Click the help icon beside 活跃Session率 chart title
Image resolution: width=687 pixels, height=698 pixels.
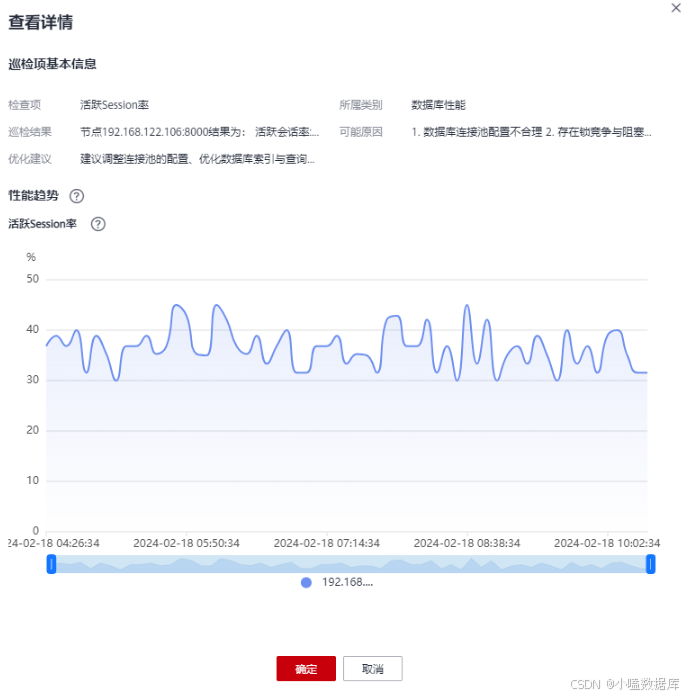click(x=98, y=224)
